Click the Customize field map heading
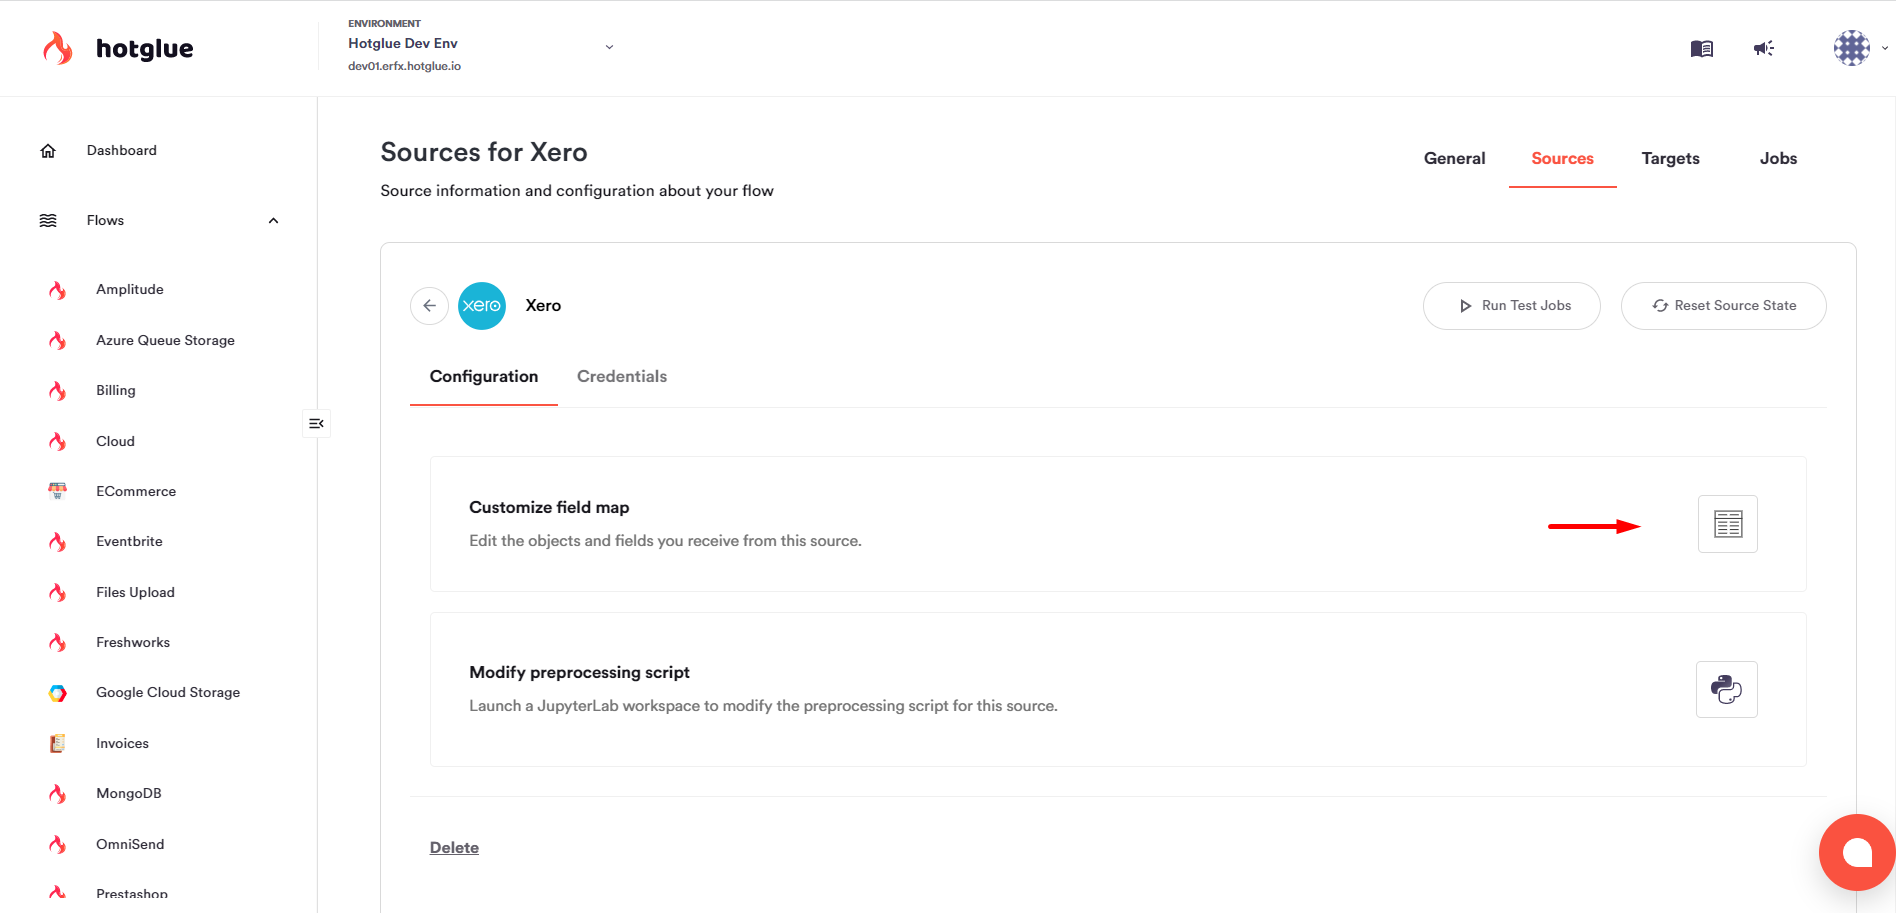Image resolution: width=1896 pixels, height=913 pixels. pyautogui.click(x=549, y=507)
